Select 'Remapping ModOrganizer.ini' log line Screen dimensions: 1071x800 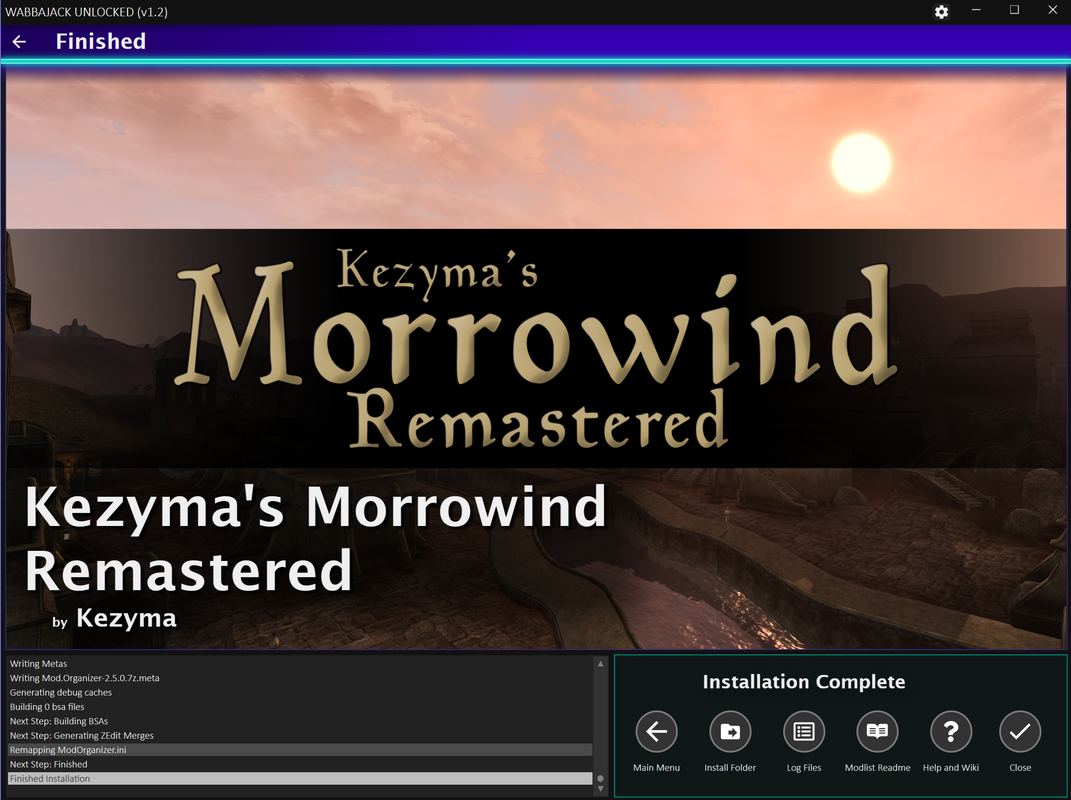[x=300, y=750]
